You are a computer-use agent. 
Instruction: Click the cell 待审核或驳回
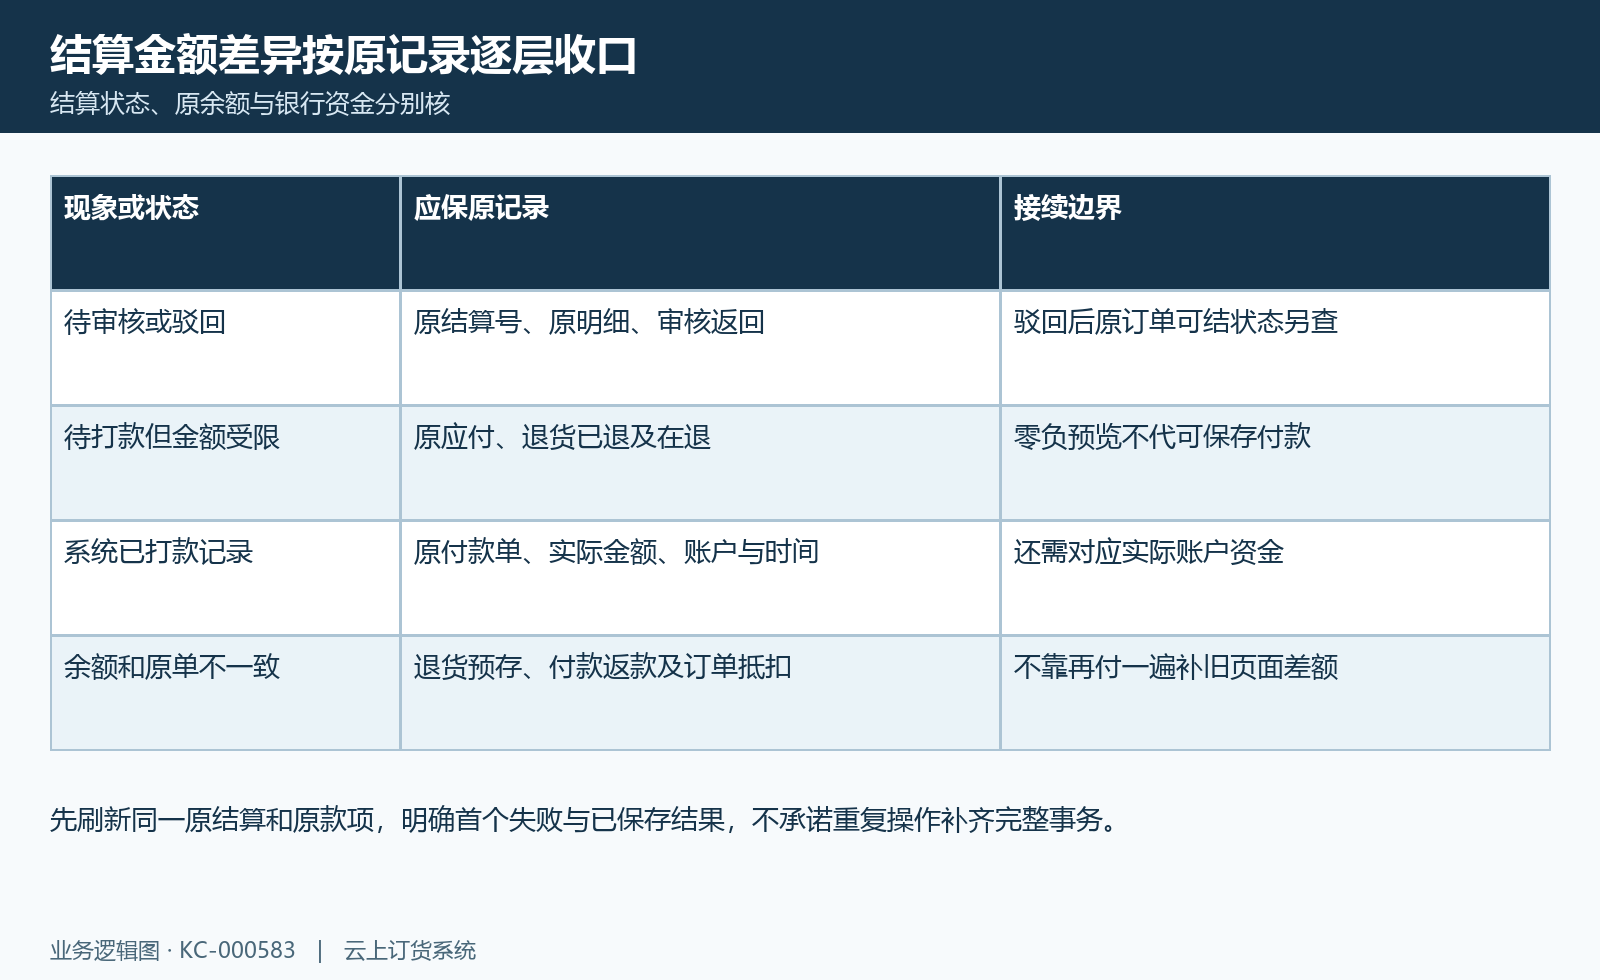(x=225, y=348)
